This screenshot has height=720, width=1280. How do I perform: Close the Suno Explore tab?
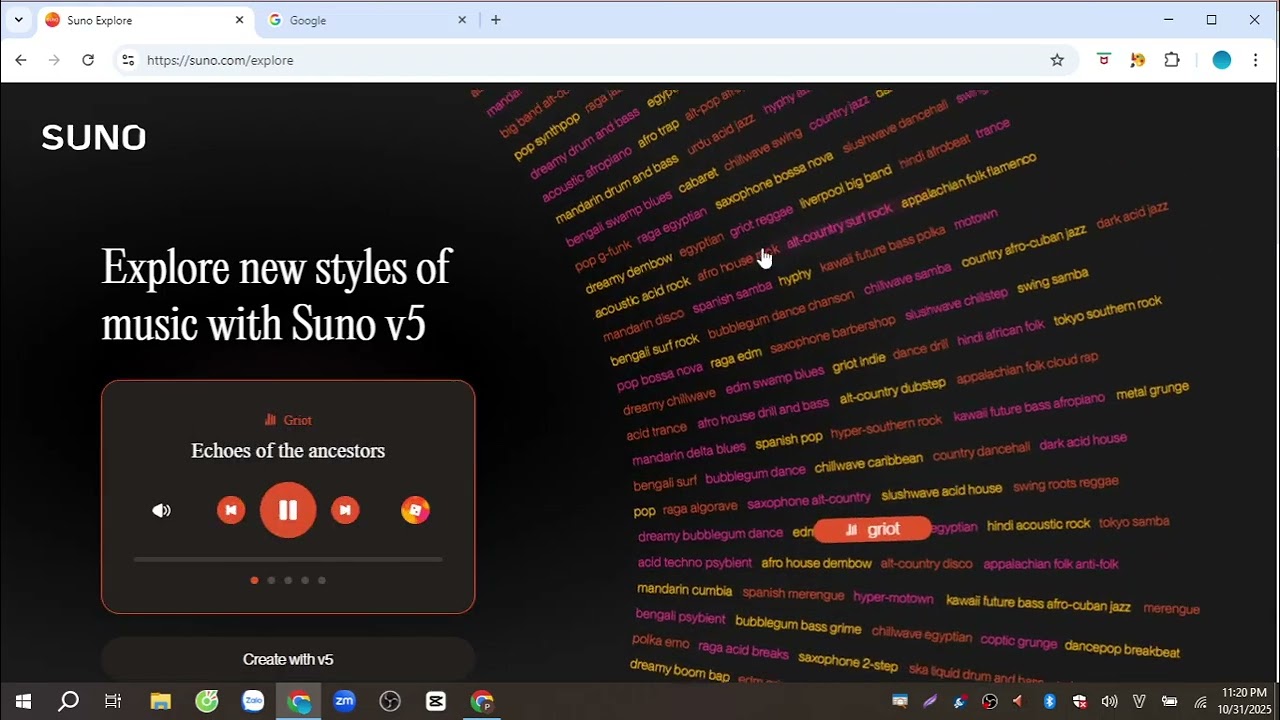239,20
